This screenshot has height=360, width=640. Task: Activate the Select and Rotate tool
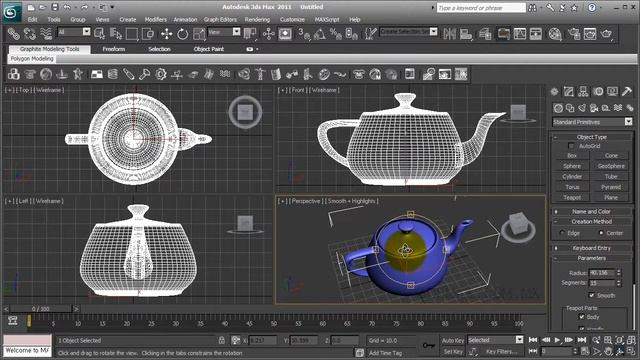coord(182,33)
